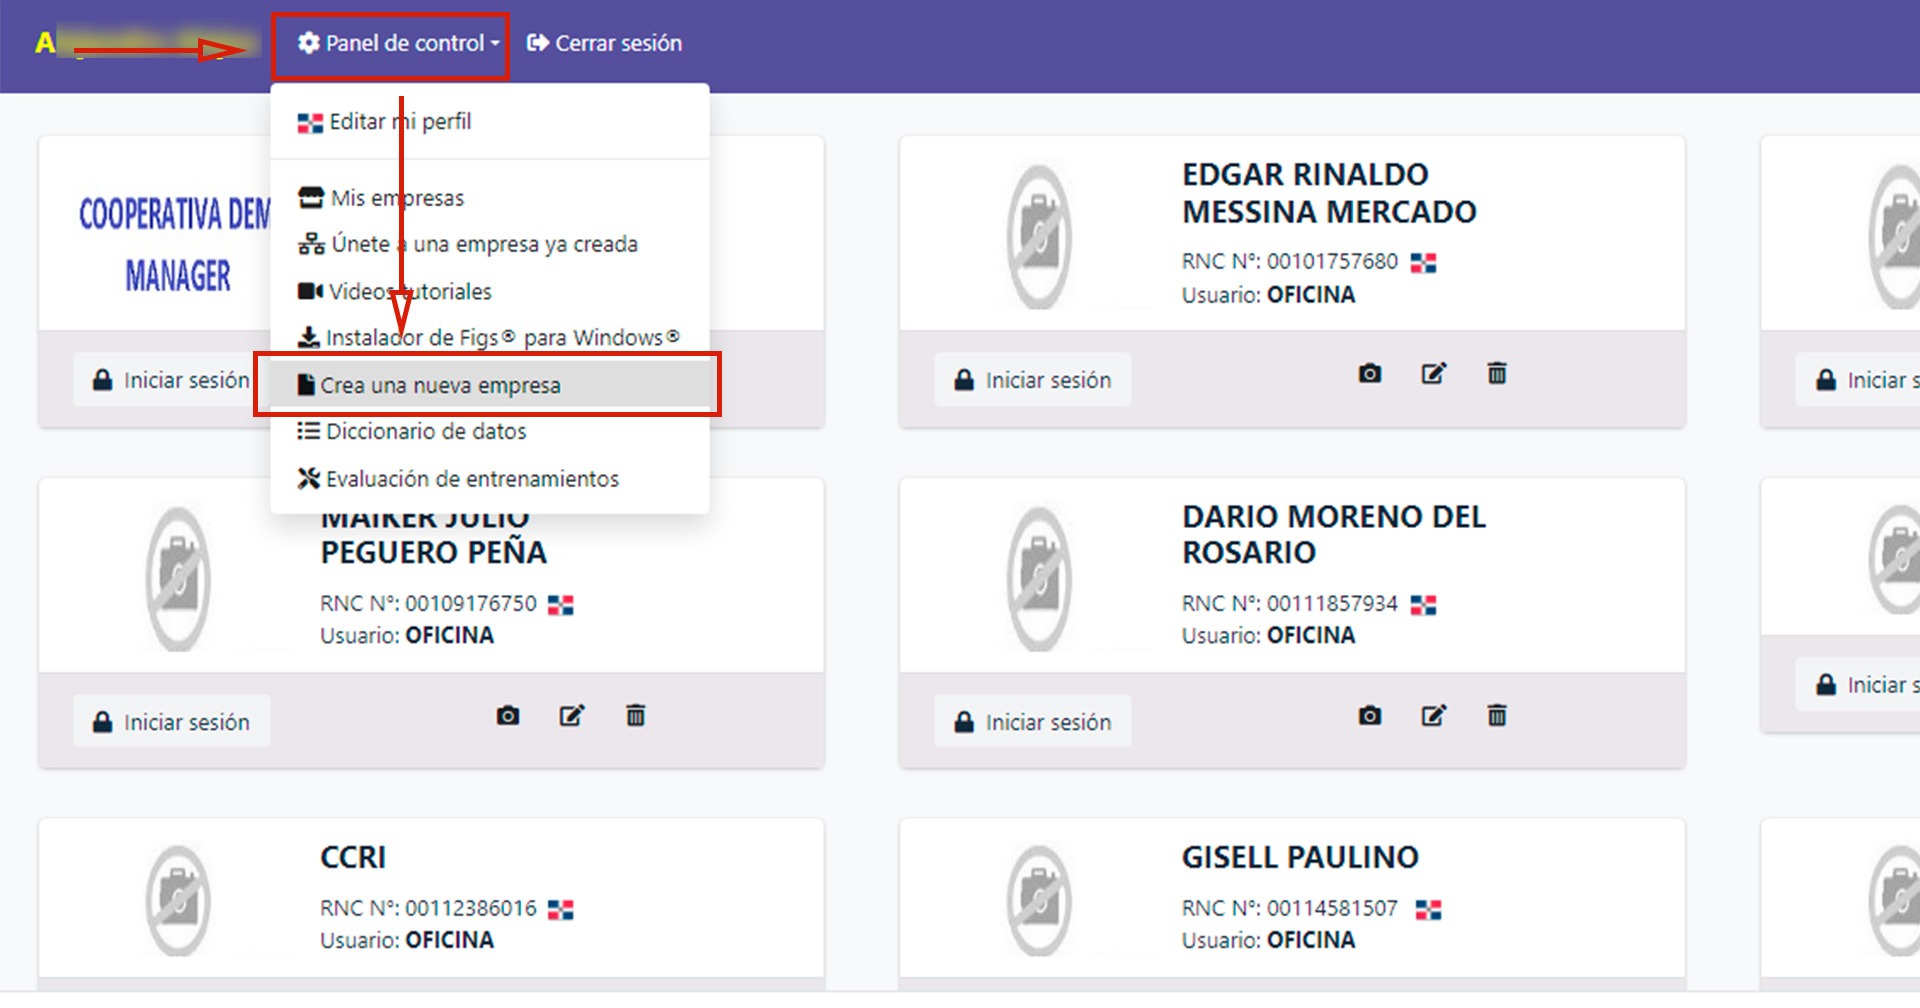Select Únete a una empresa ya creada
The height and width of the screenshot is (1008, 1920).
(x=484, y=245)
